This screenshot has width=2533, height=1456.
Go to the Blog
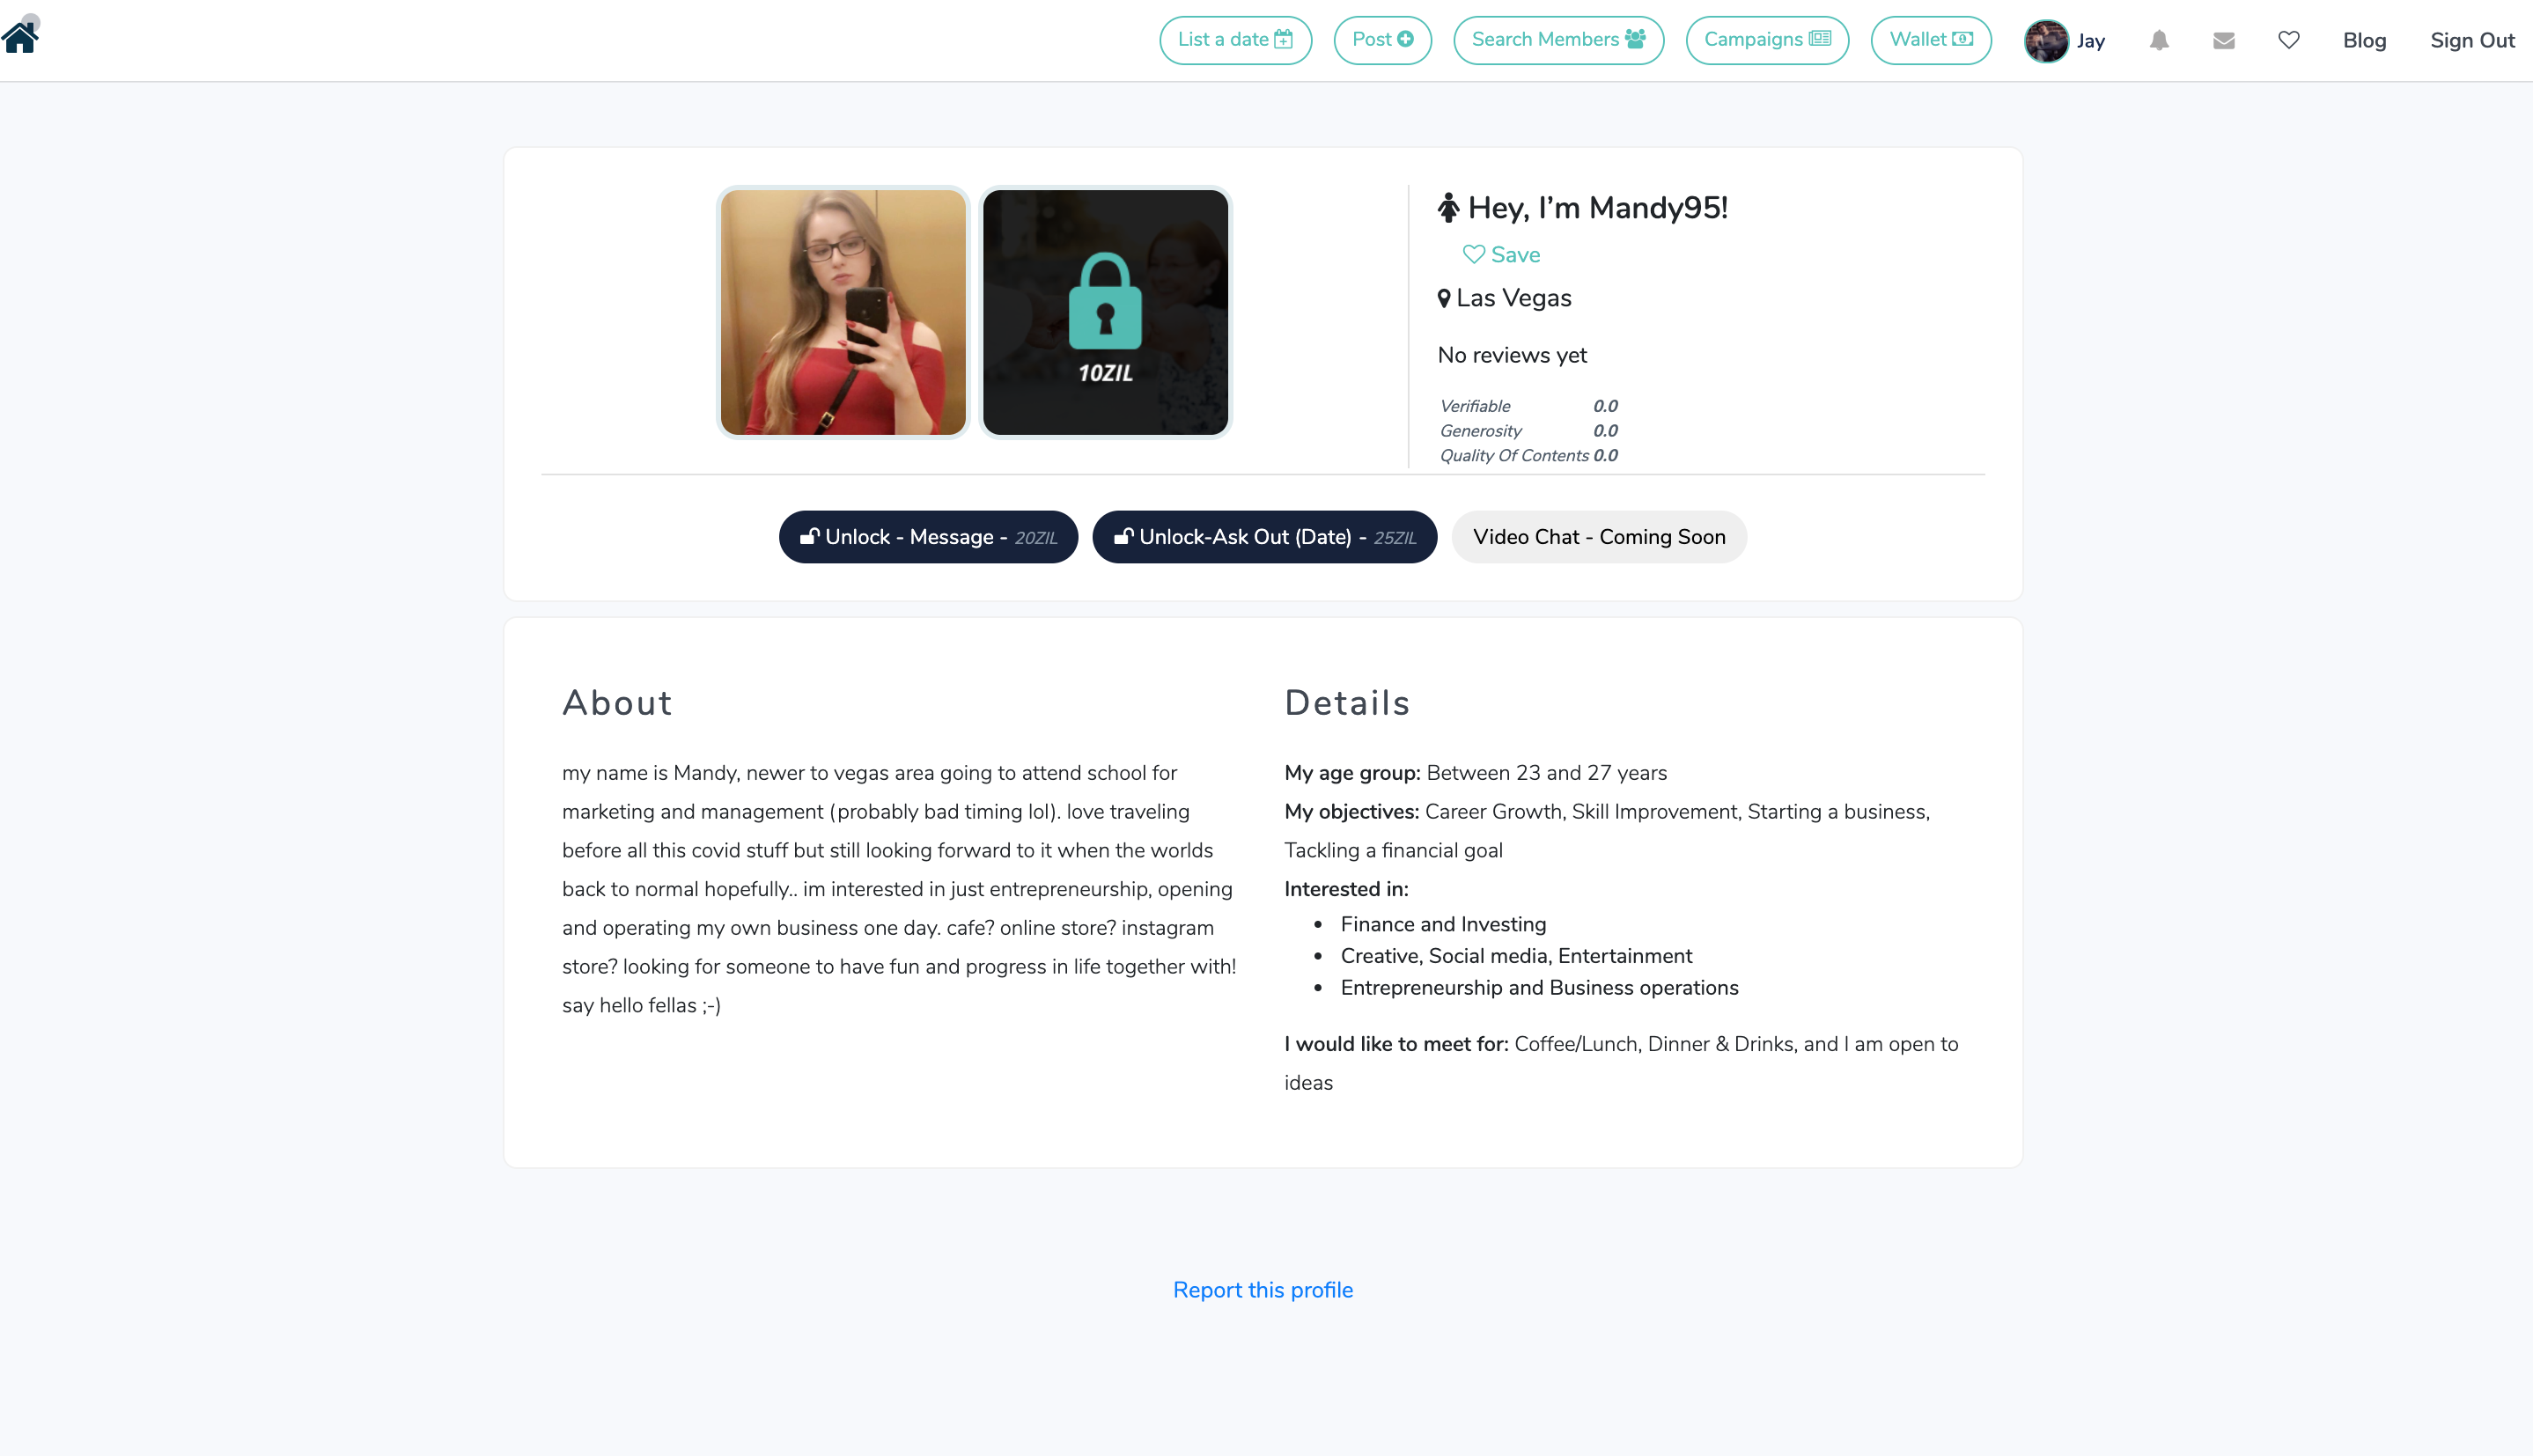2364,40
